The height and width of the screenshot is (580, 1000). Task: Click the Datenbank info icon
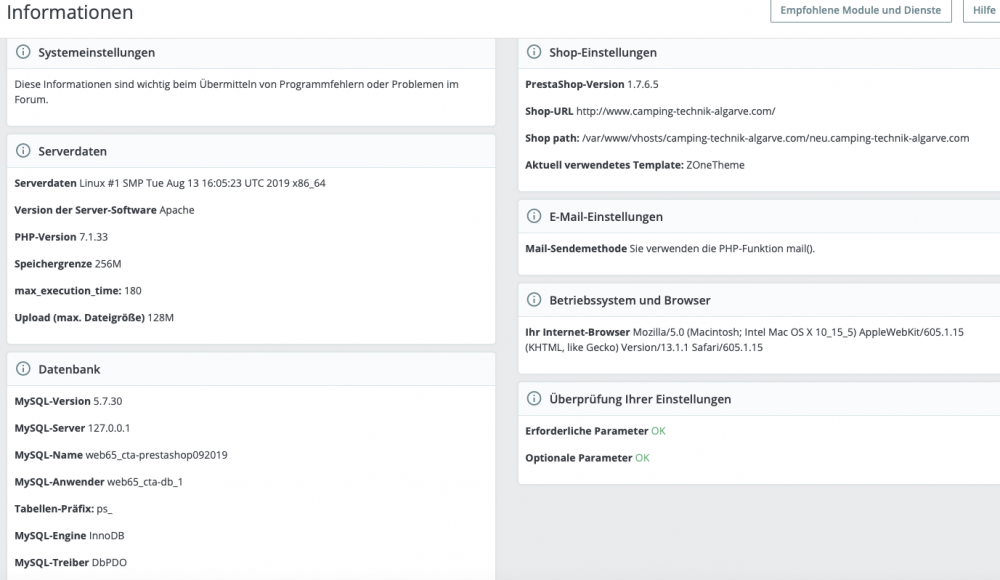click(23, 369)
